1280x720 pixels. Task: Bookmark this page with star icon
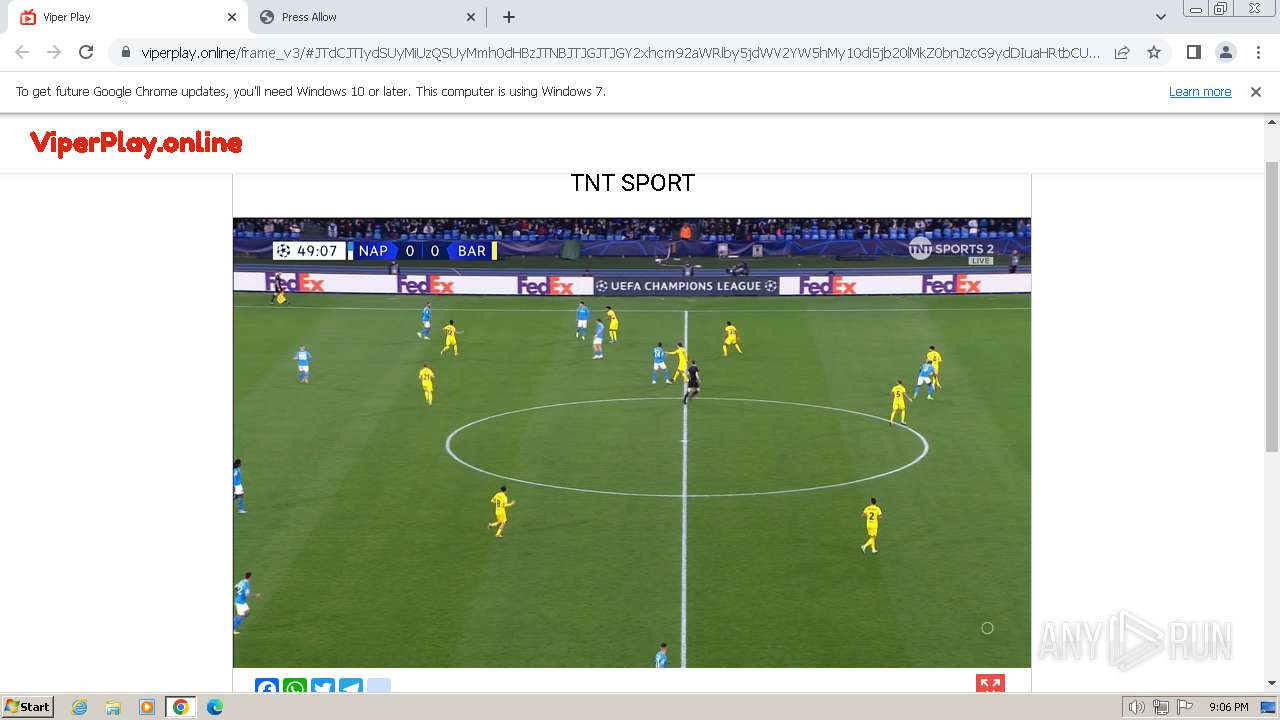click(1154, 53)
